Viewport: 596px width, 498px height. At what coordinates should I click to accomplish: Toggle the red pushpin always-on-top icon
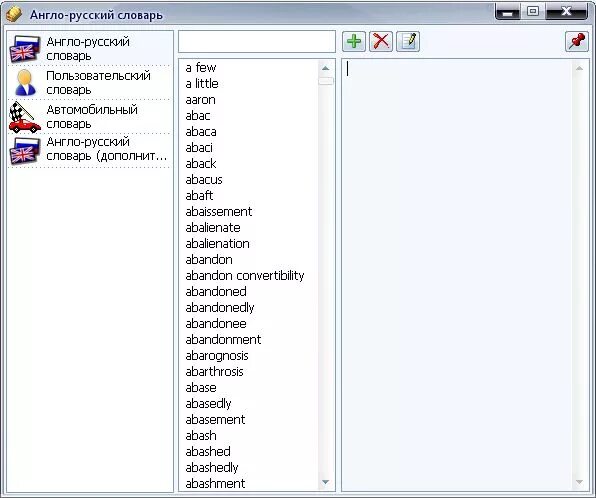pyautogui.click(x=577, y=41)
